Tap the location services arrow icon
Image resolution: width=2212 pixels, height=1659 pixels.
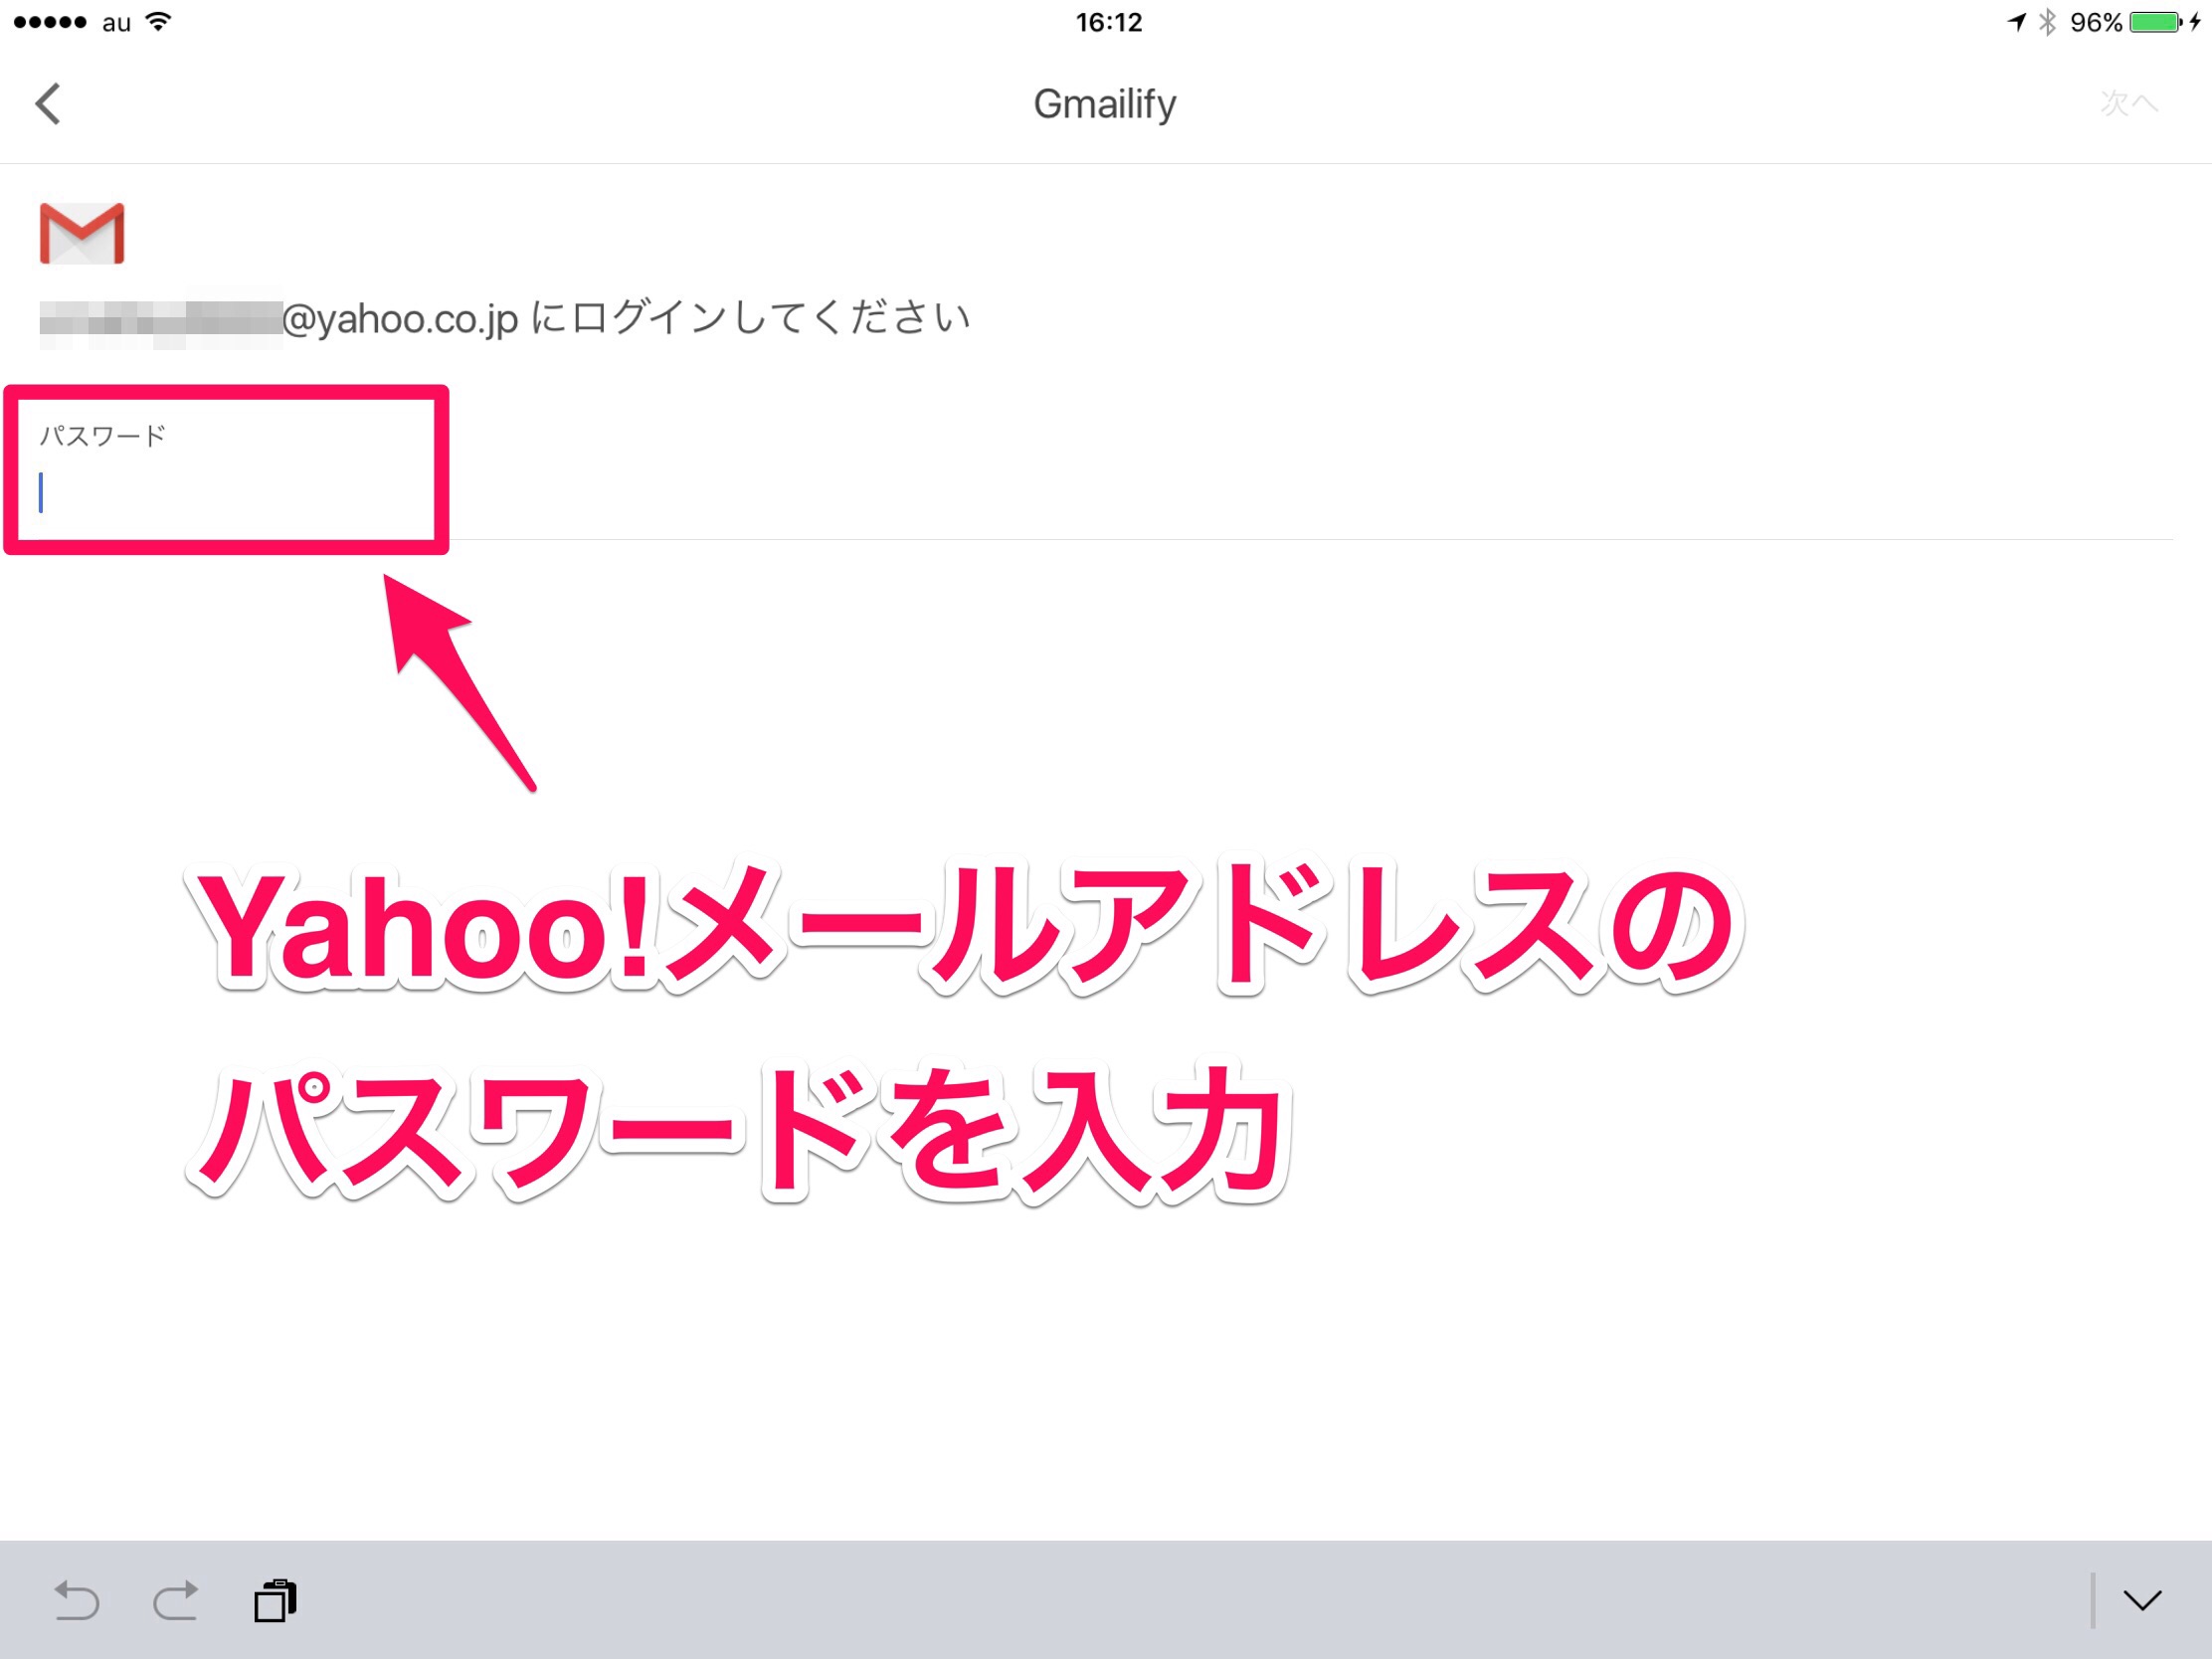click(2016, 22)
